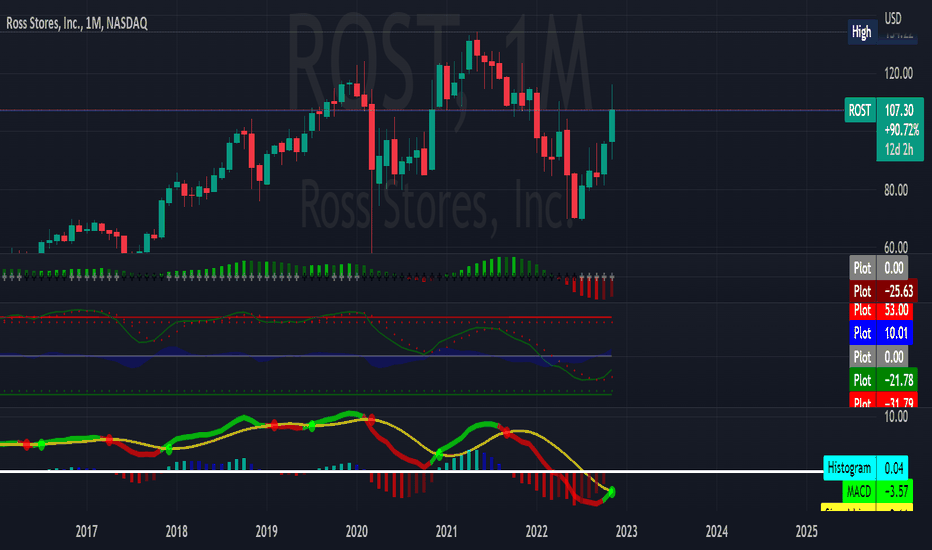Click the 2023 label on time axis
The width and height of the screenshot is (932, 550).
tap(626, 531)
